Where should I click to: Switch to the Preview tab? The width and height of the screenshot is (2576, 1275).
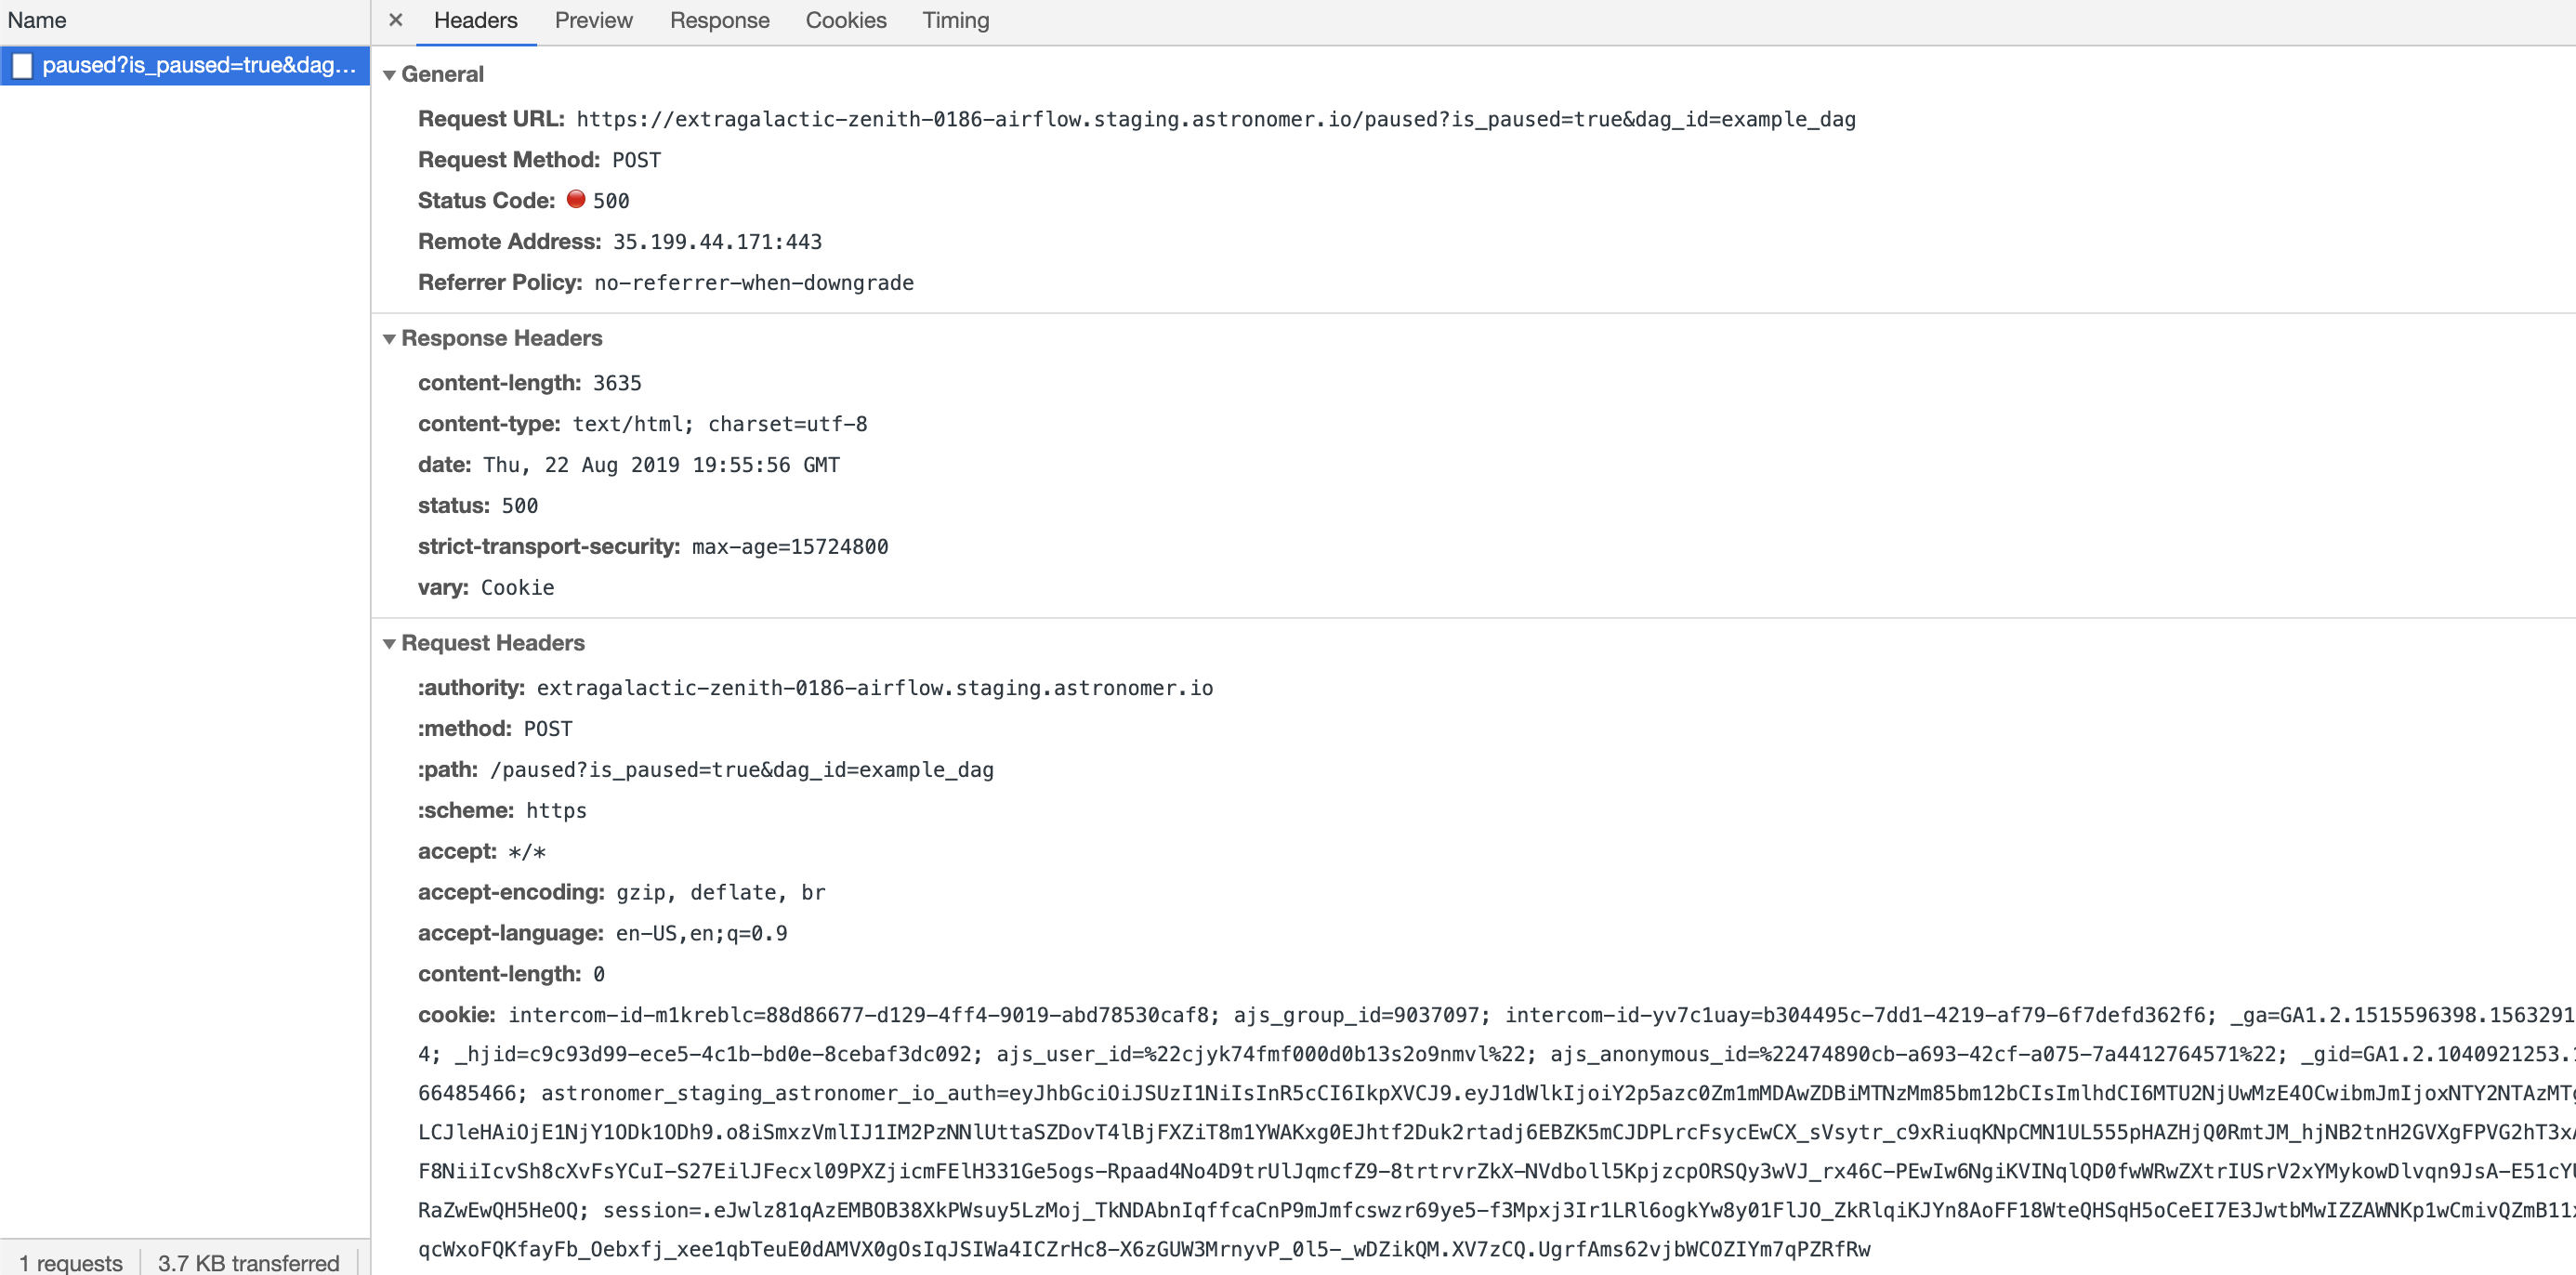(593, 20)
